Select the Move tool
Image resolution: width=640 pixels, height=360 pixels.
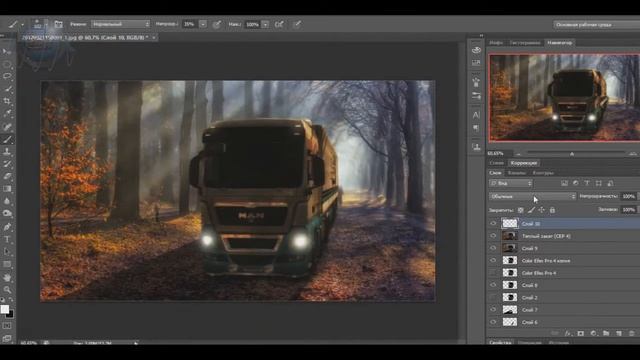[7, 51]
